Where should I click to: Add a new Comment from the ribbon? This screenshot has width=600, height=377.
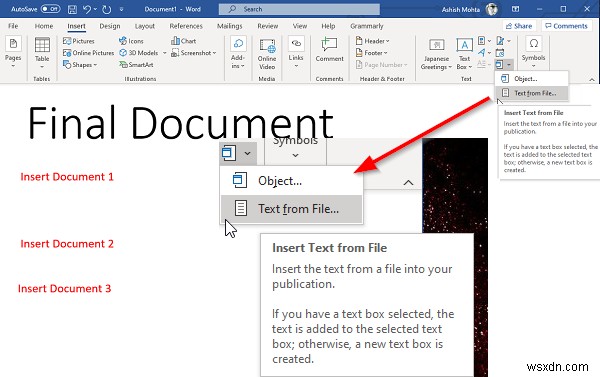coord(329,50)
